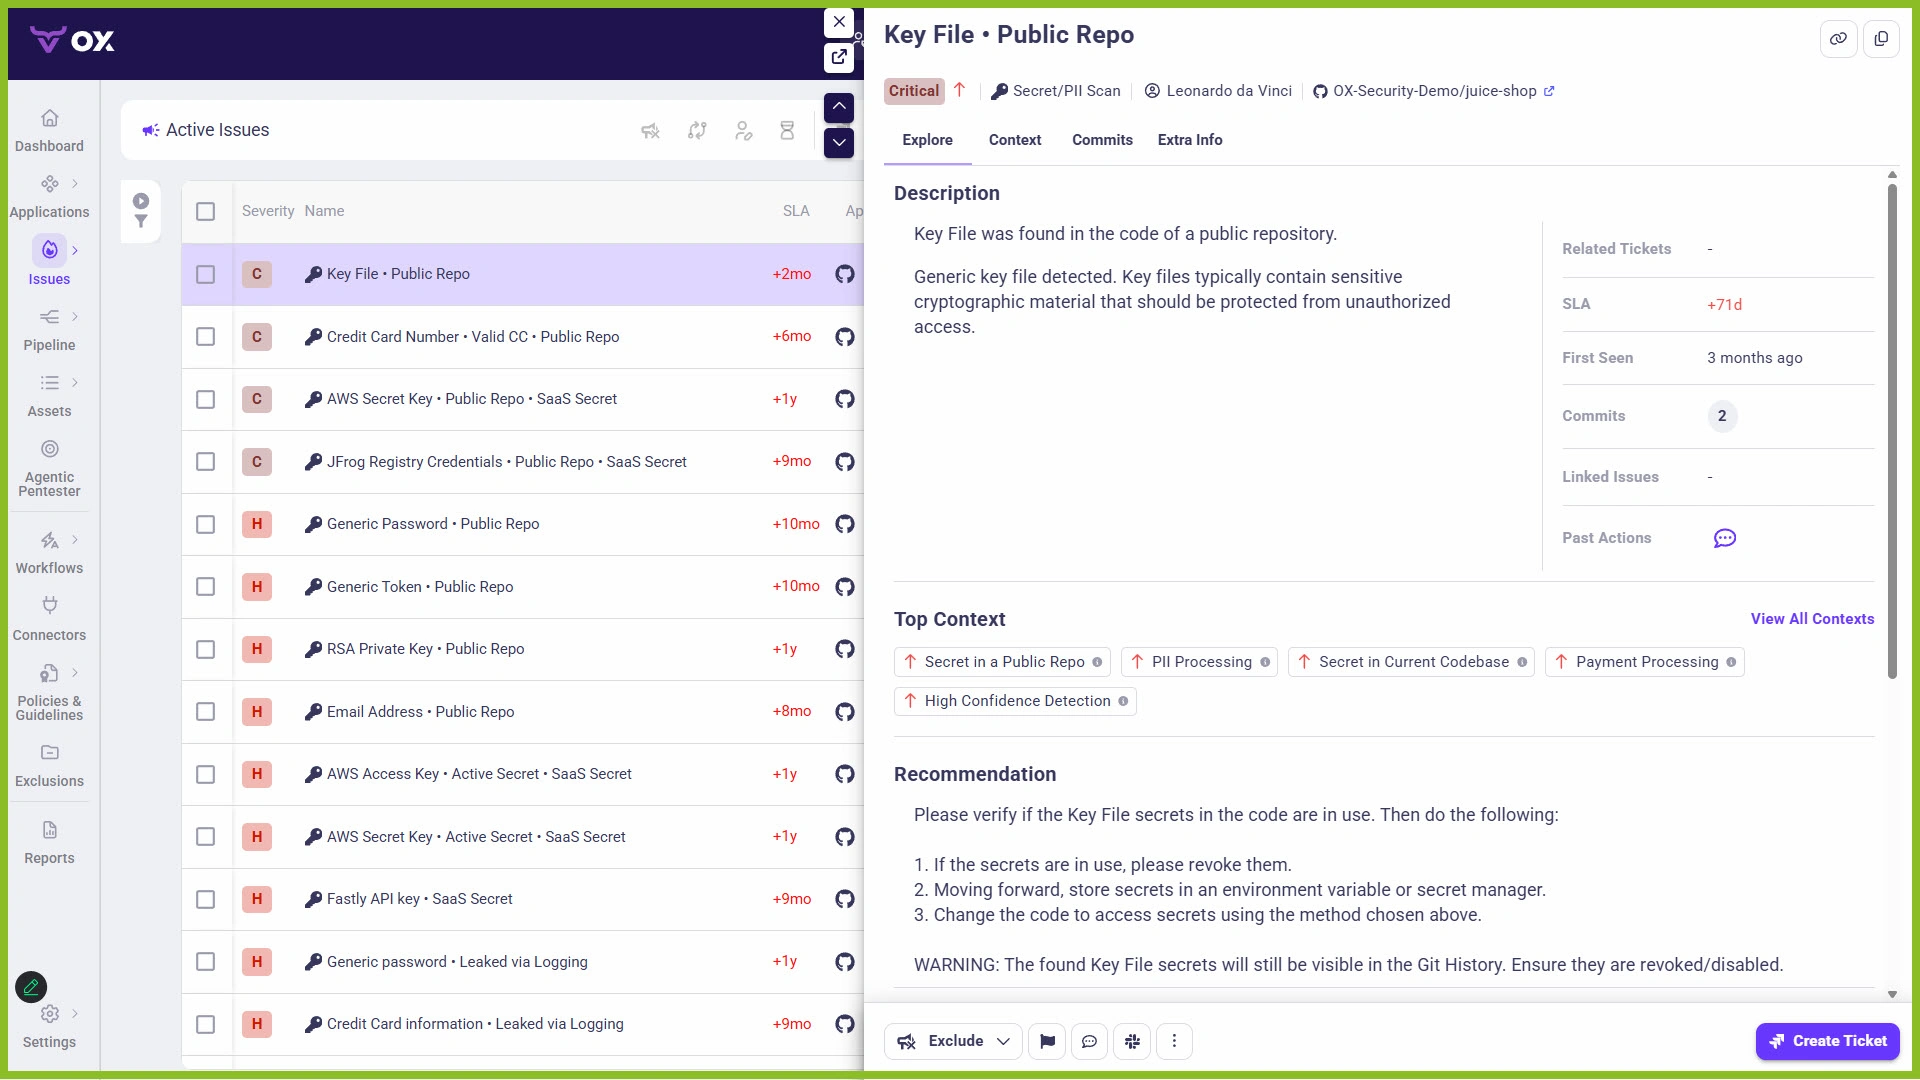
Task: Go to next issue with down chevron
Action: pos(838,143)
